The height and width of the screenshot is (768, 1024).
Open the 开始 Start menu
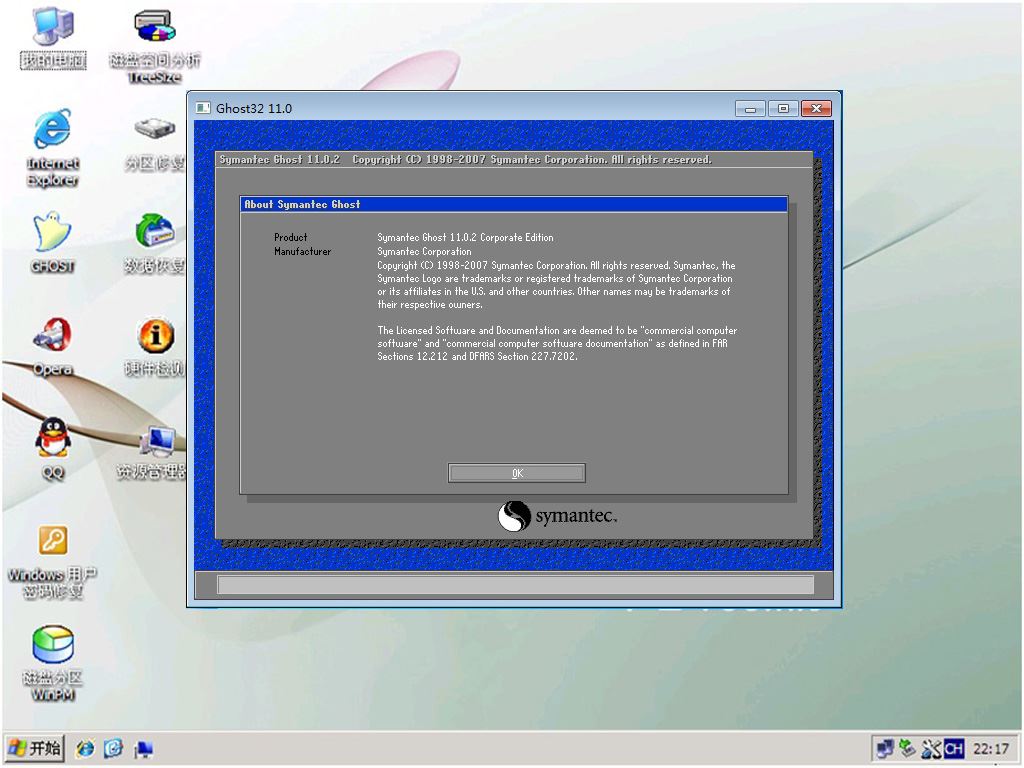tap(35, 748)
